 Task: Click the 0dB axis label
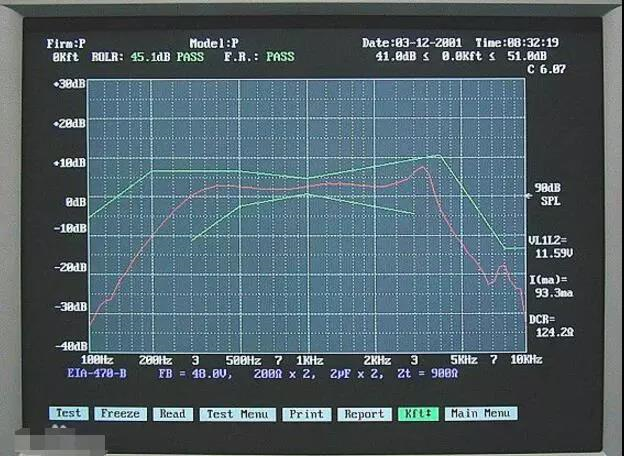point(76,202)
